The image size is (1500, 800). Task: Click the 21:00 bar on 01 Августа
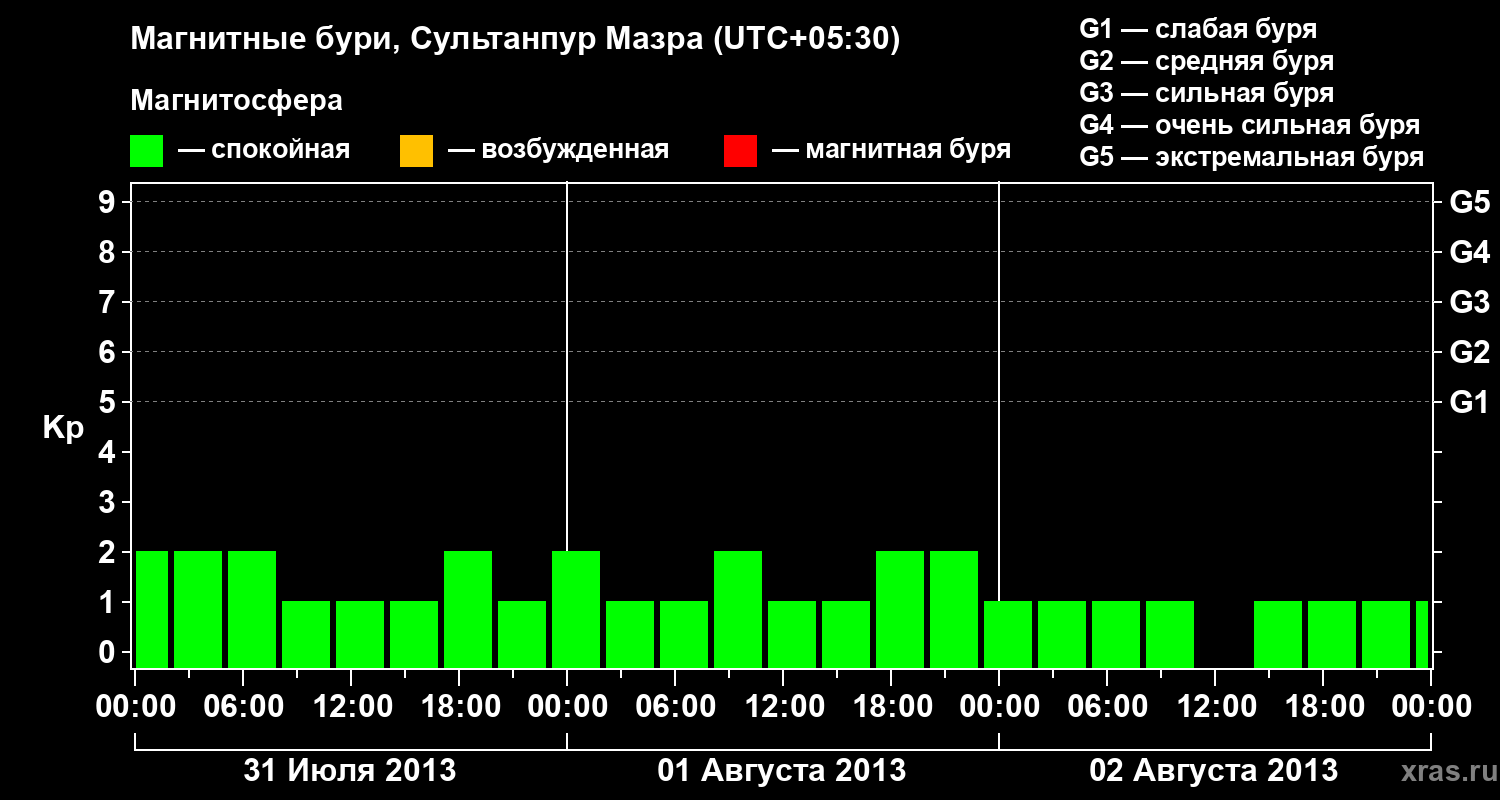(954, 609)
